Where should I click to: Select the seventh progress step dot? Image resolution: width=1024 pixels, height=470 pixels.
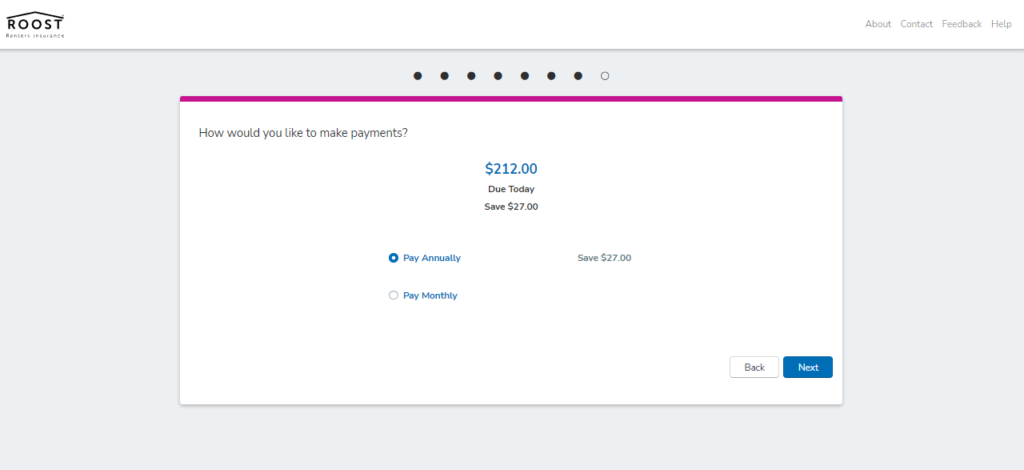[x=578, y=76]
